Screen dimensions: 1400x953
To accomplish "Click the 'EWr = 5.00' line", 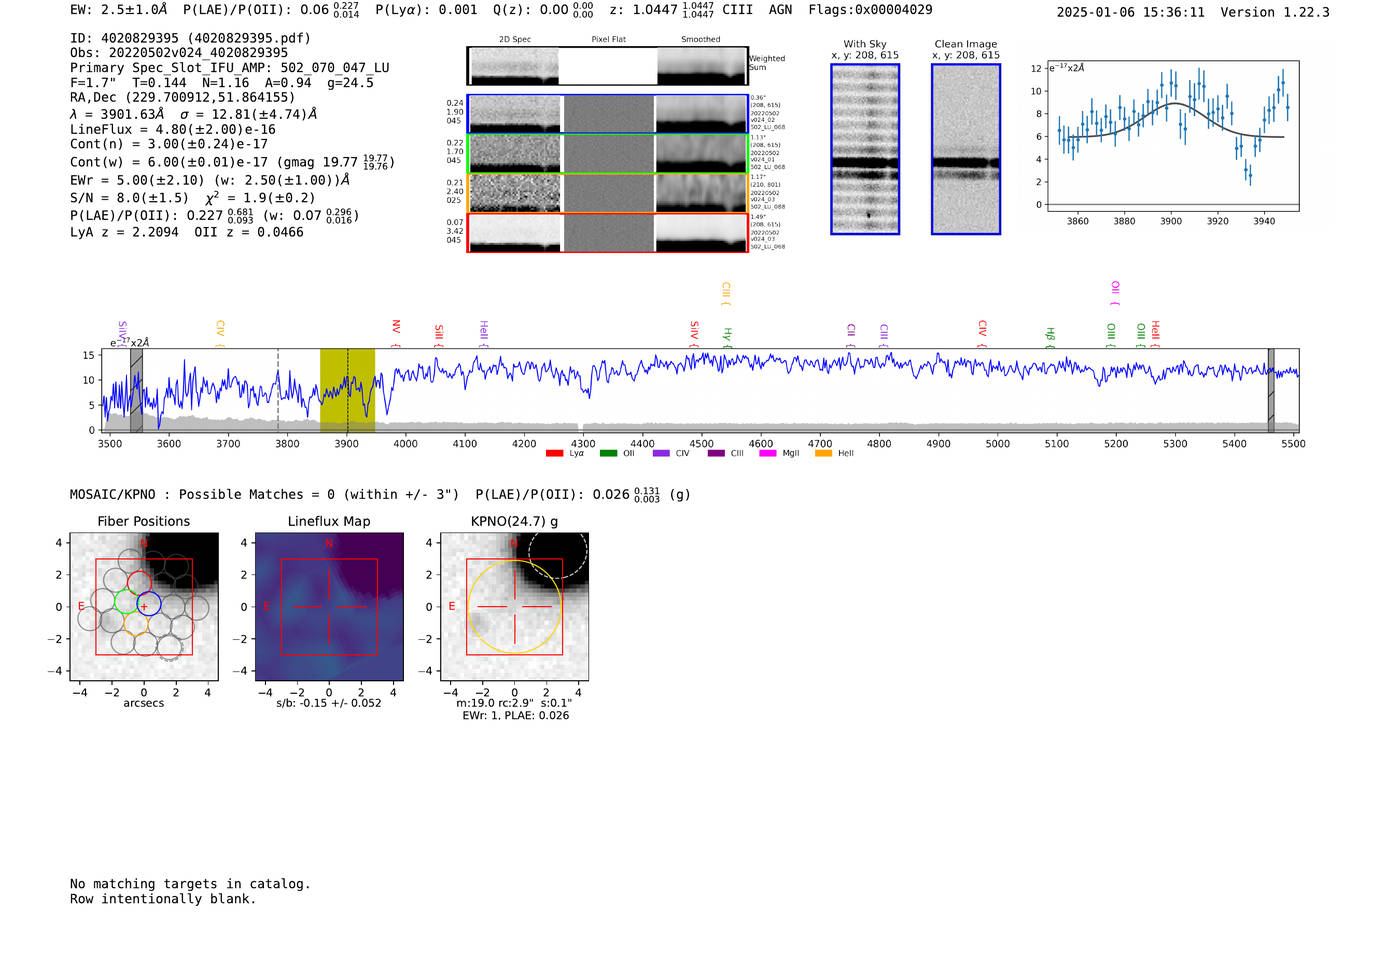I will coord(210,180).
